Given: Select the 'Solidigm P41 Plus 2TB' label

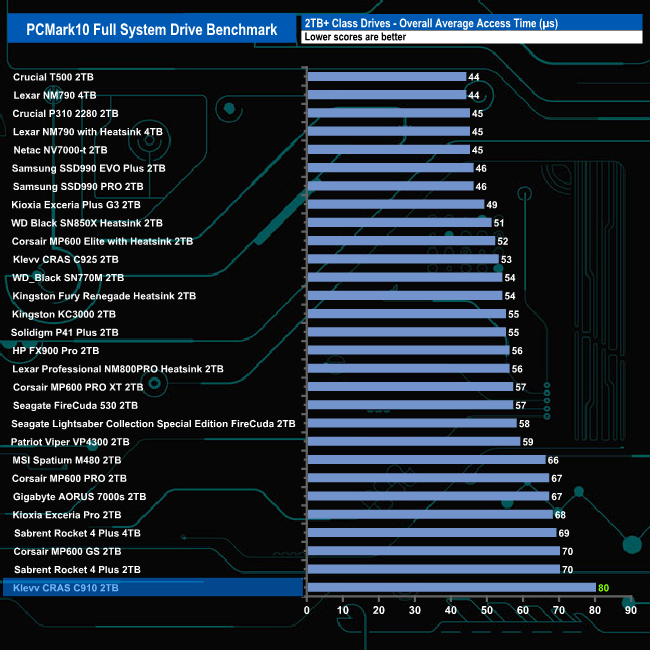Looking at the screenshot, I should pyautogui.click(x=65, y=332).
